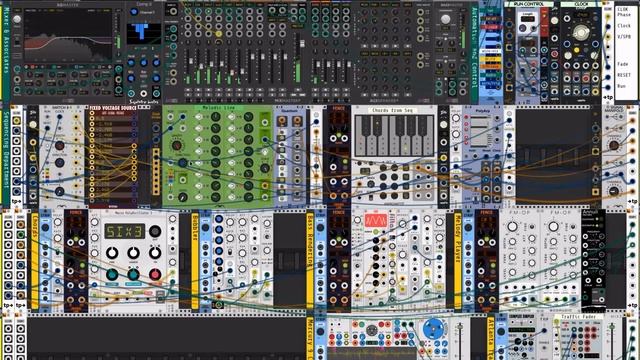Click the first FM-OP module's top knob
Screen dimensions: 640x360
click(512, 227)
